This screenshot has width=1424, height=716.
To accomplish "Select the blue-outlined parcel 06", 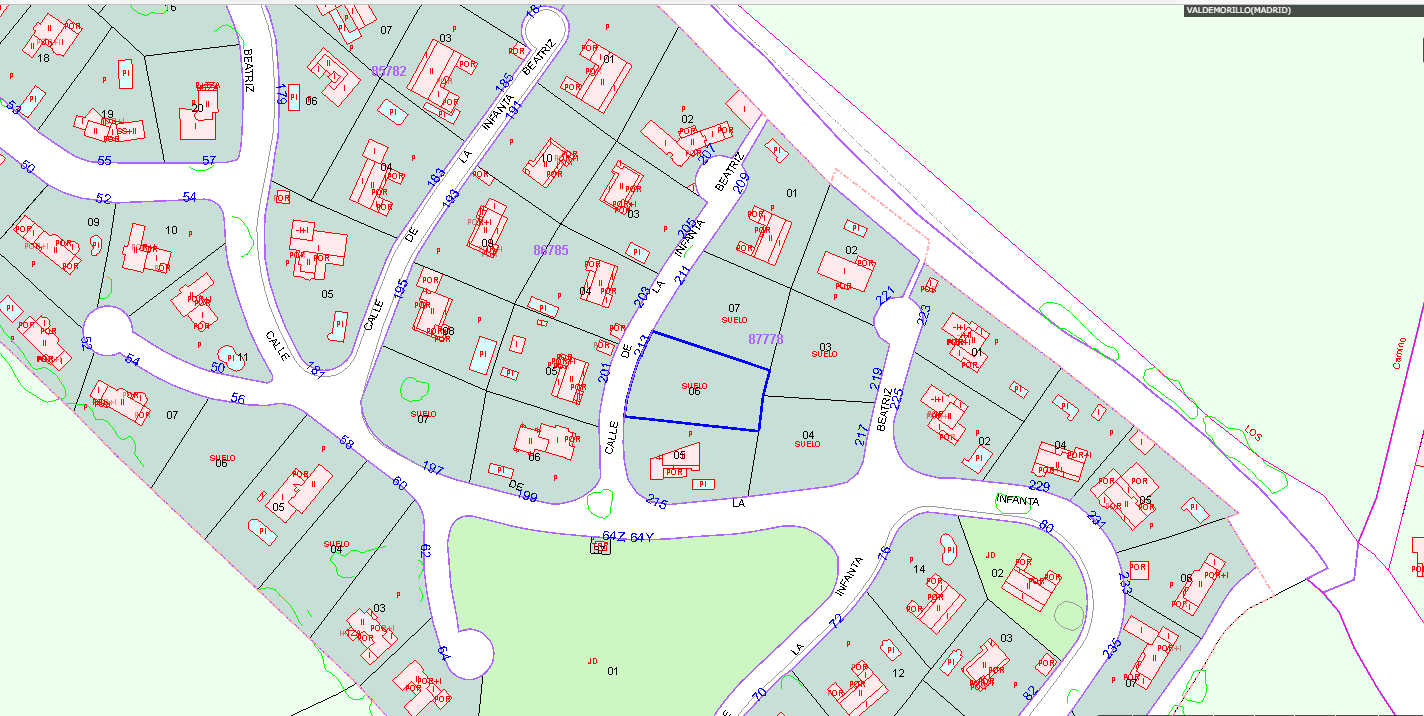I will point(695,390).
